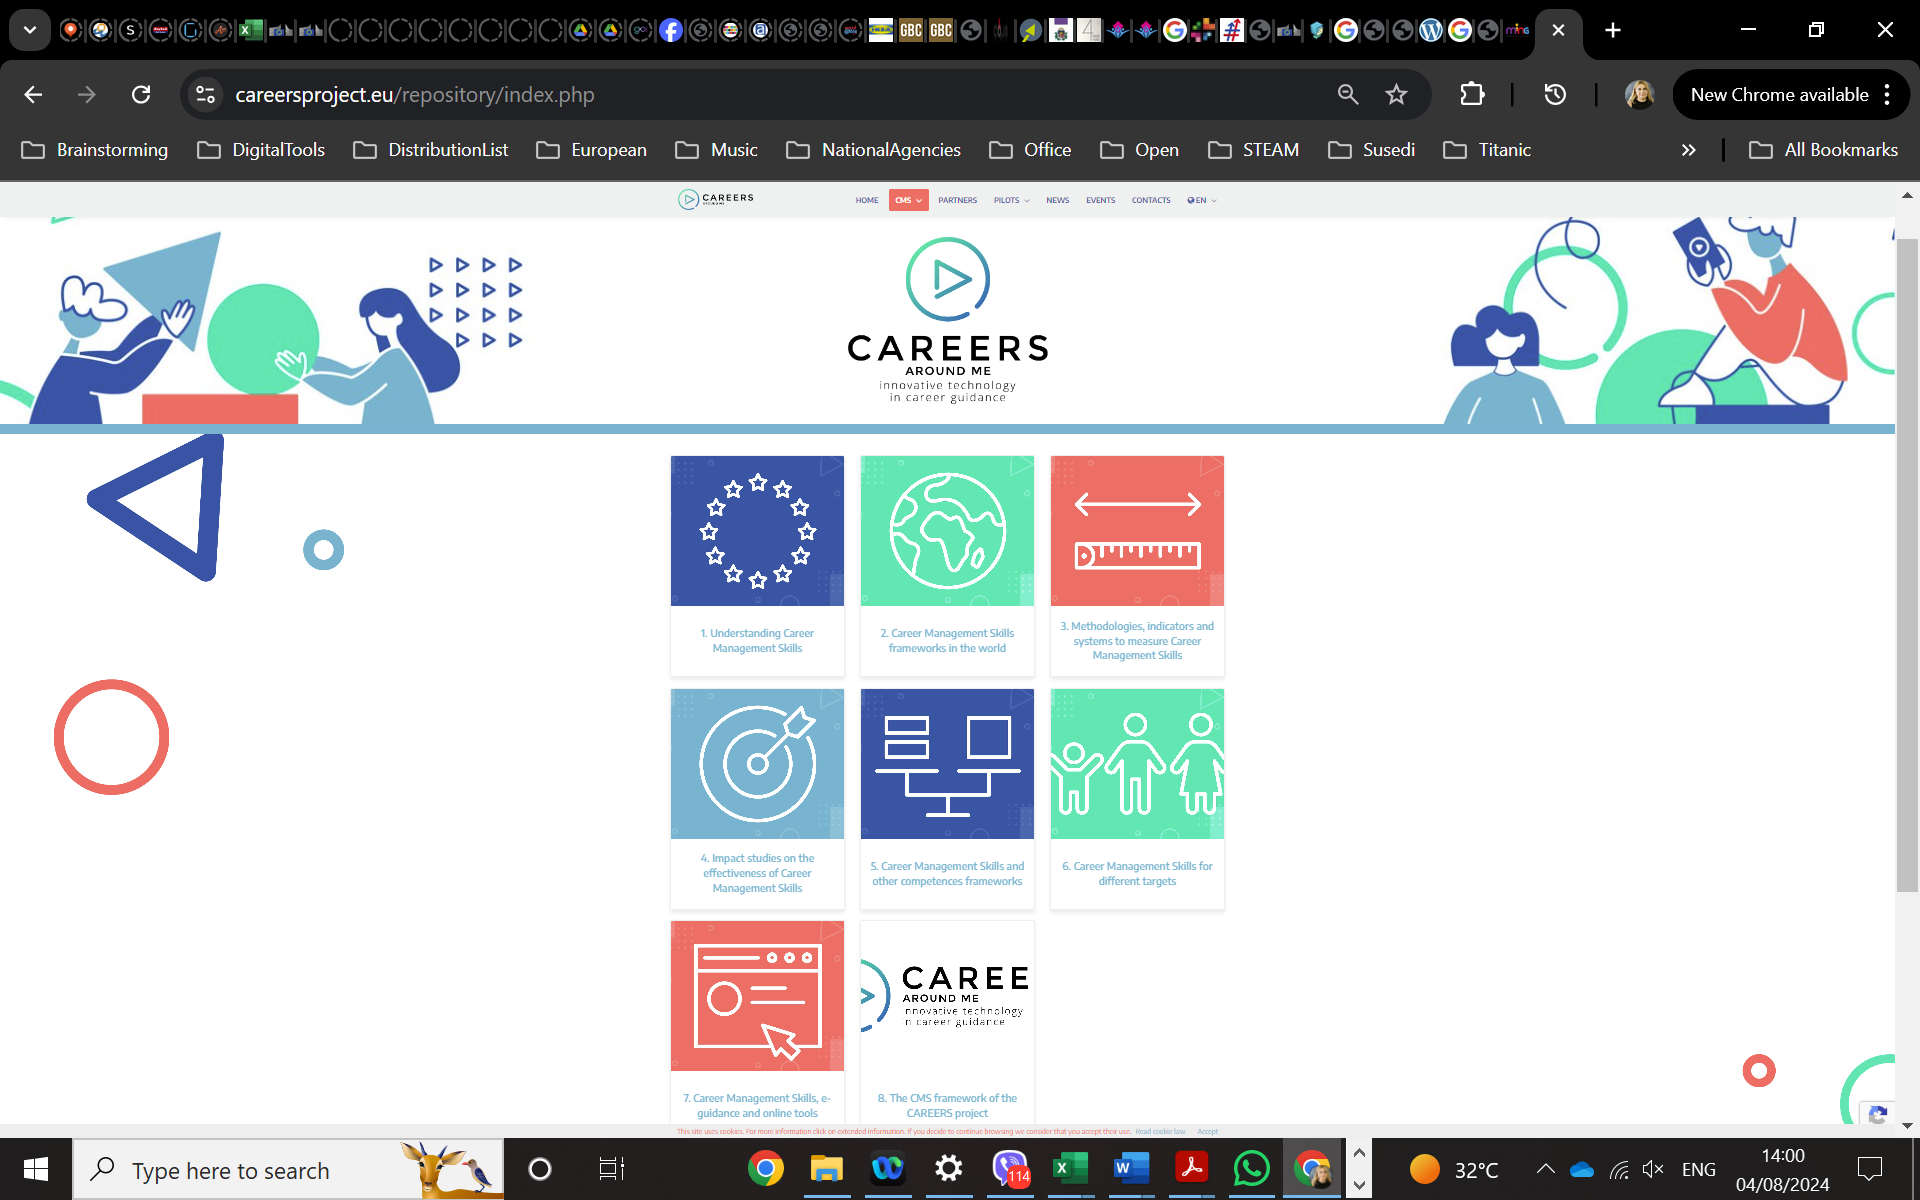Open a new tab with plus button
This screenshot has width=1920, height=1200.
[x=1613, y=30]
